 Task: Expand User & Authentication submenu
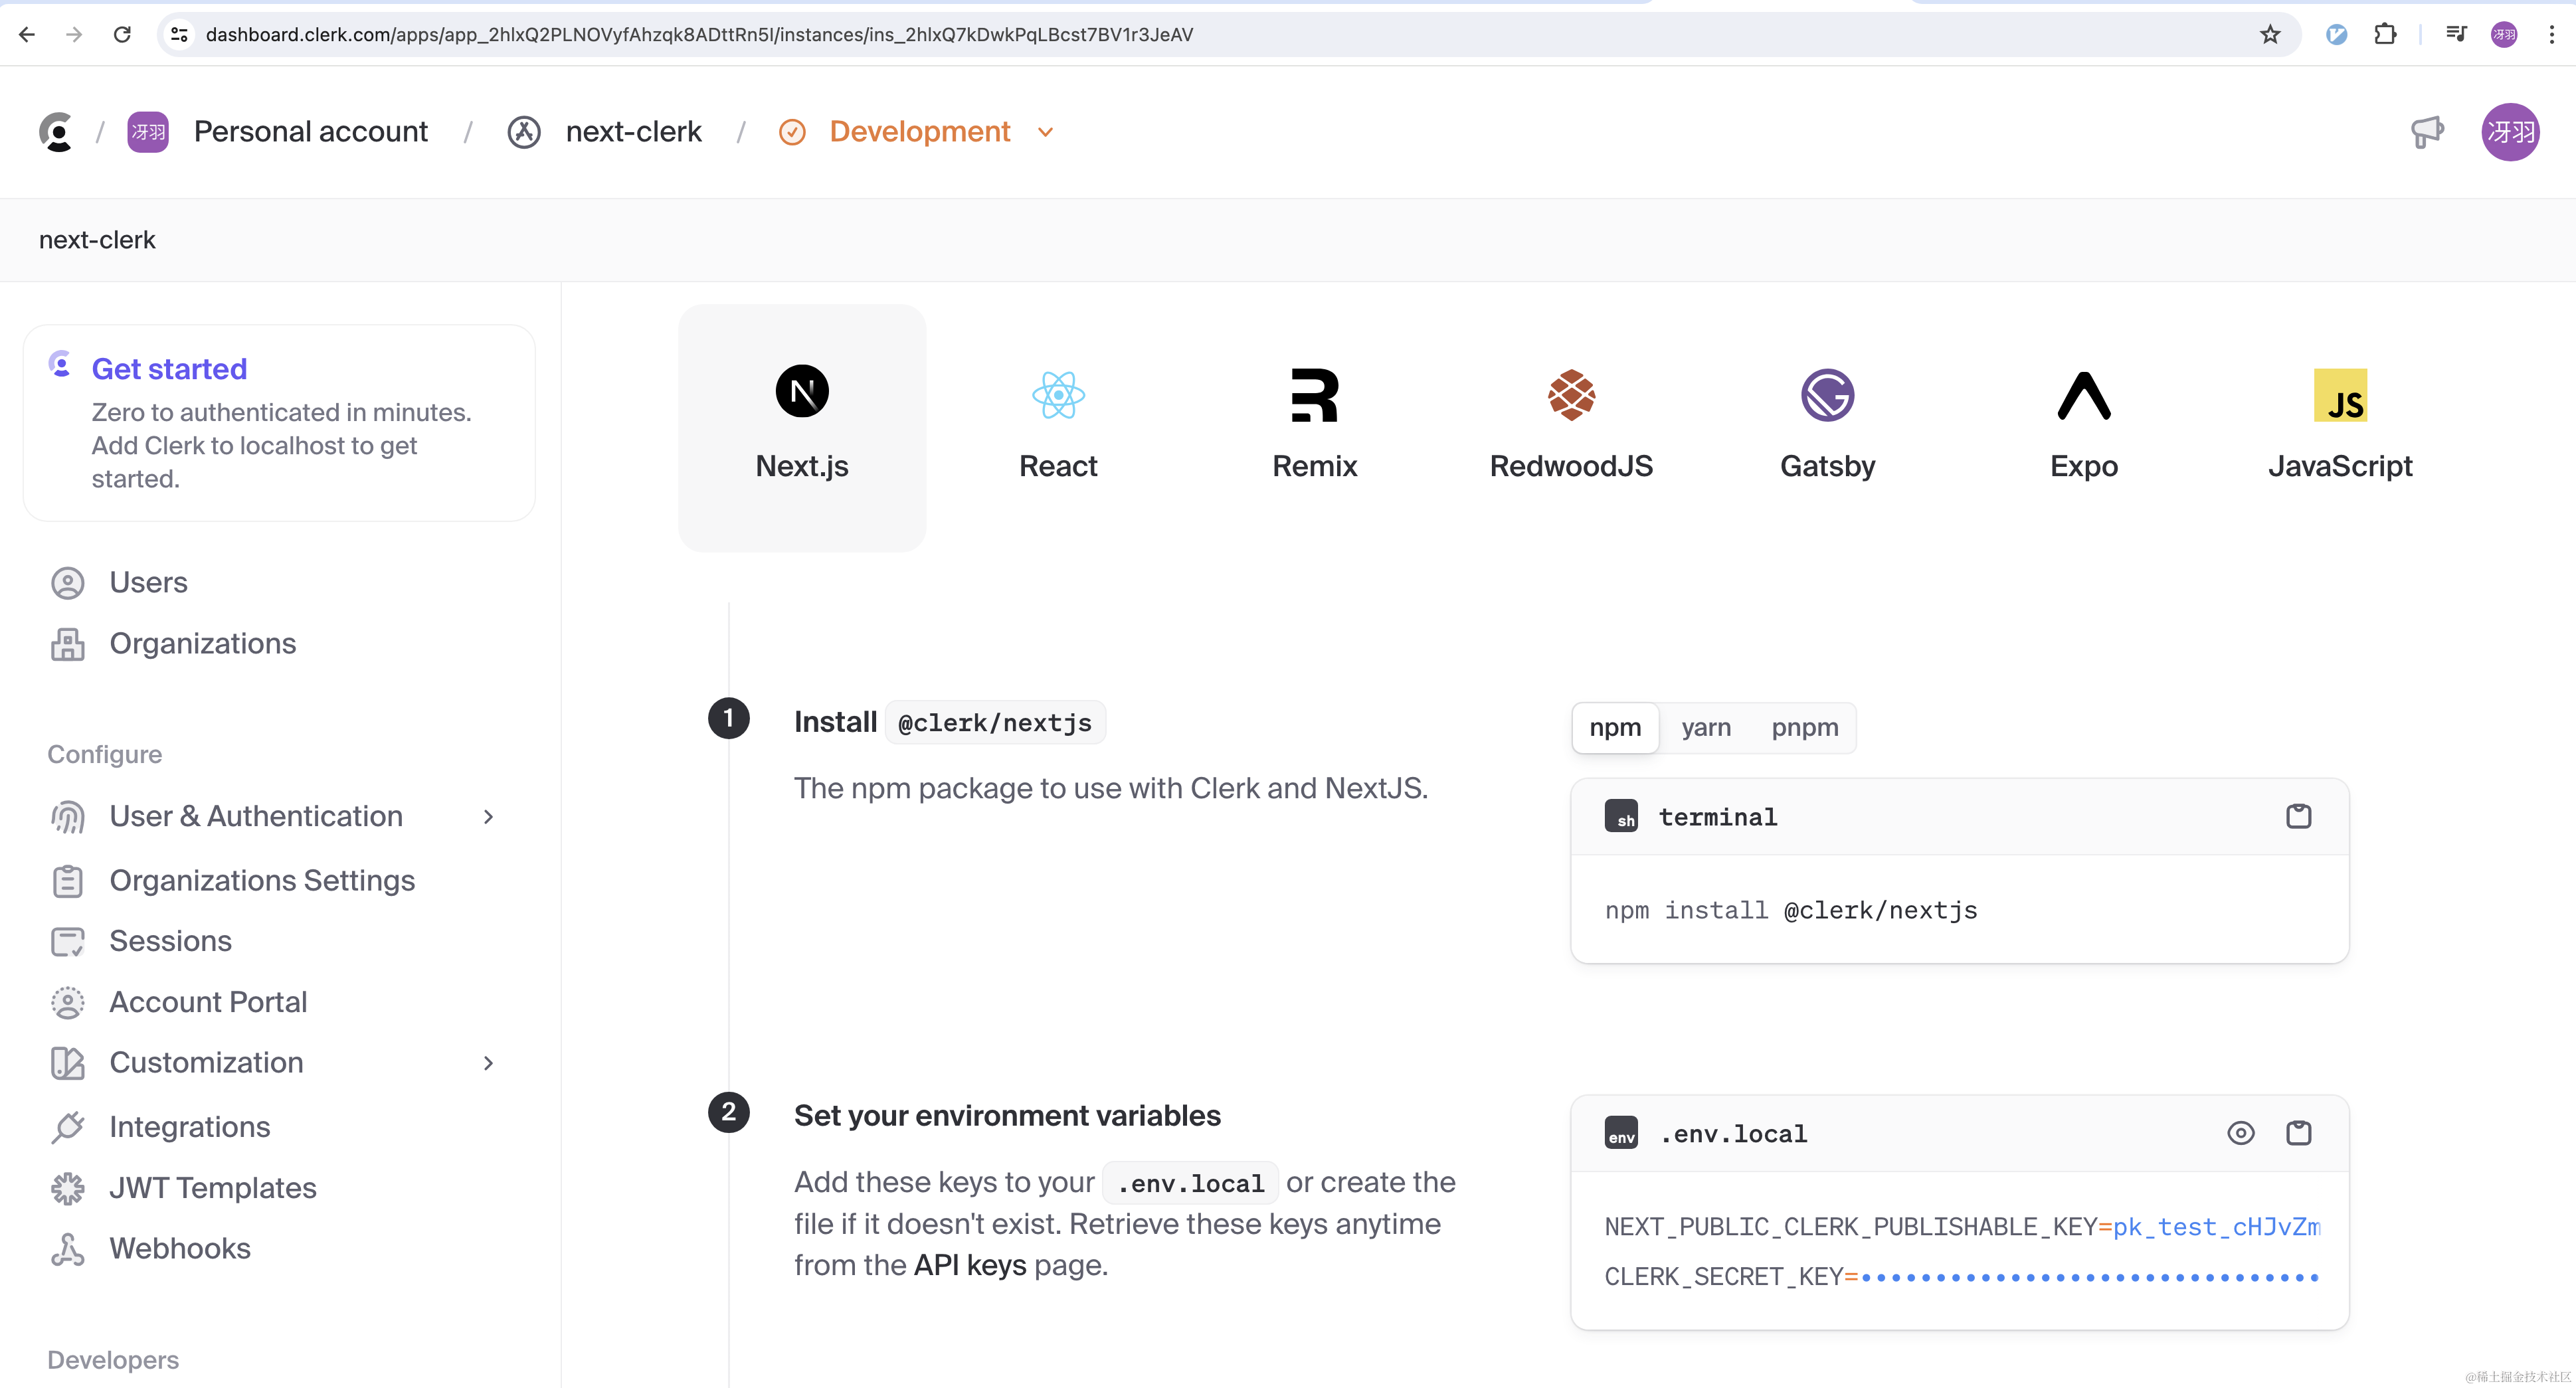[x=488, y=816]
